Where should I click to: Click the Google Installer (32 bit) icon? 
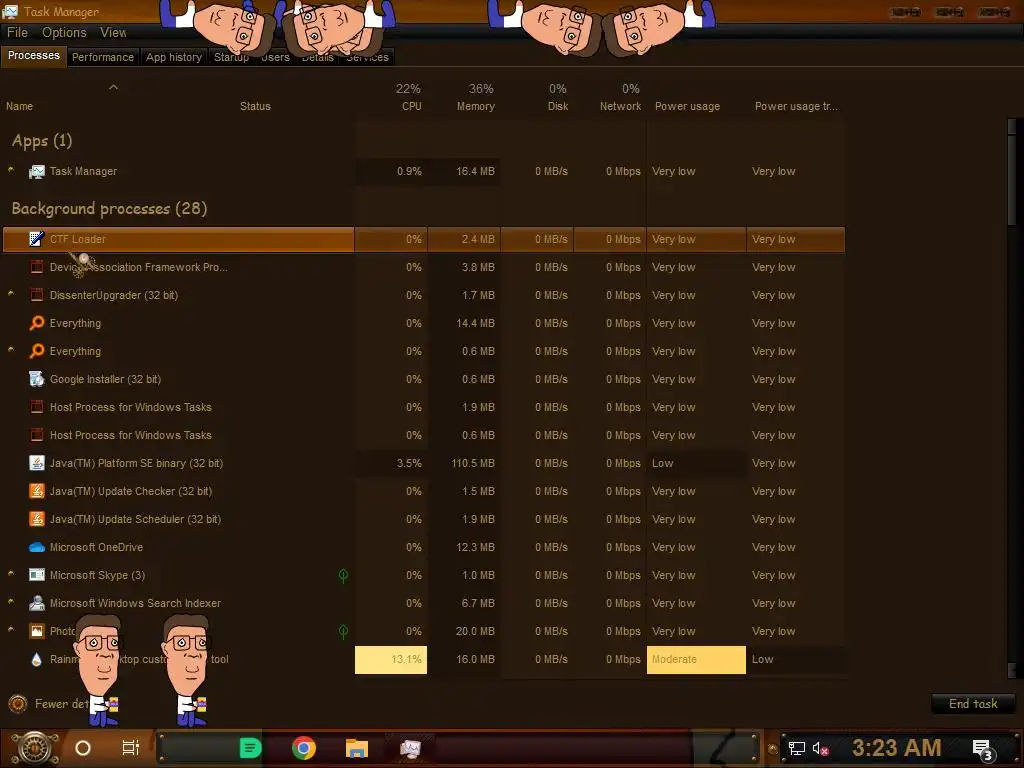[37, 379]
